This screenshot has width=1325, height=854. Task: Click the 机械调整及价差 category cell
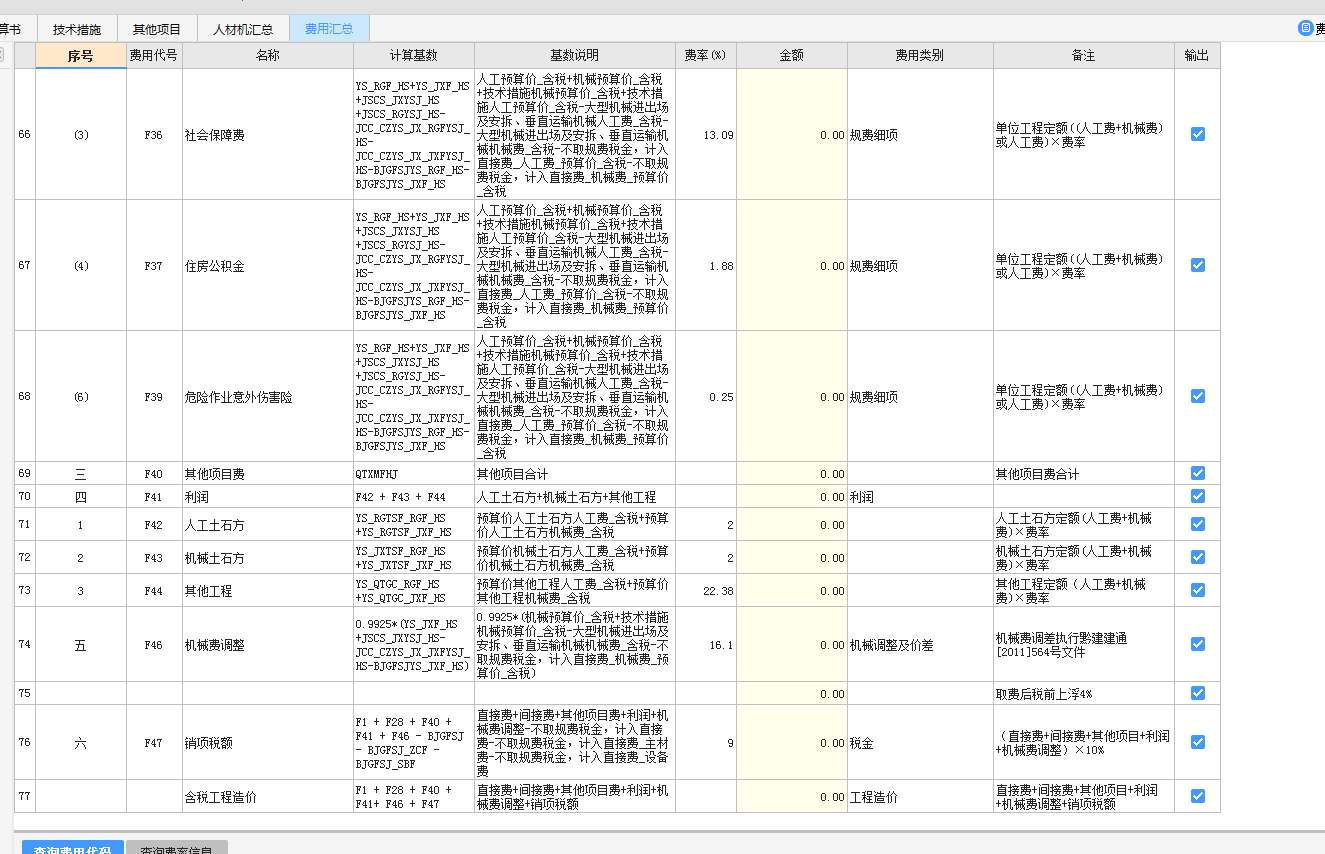pyautogui.click(x=920, y=644)
